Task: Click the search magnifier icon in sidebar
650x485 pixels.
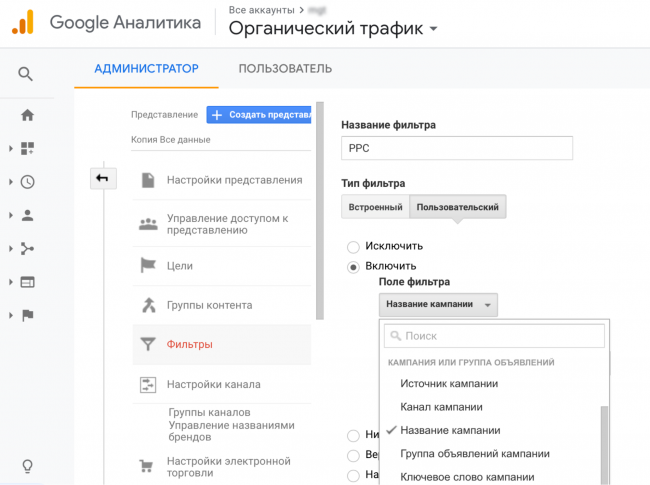Action: click(26, 73)
